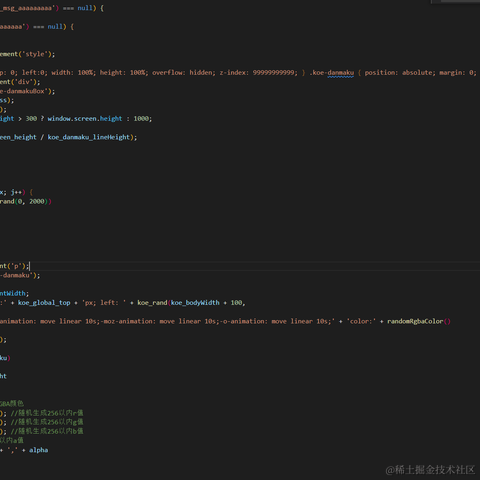Click the 'div' string literal
The height and width of the screenshot is (480, 480).
coord(24,82)
